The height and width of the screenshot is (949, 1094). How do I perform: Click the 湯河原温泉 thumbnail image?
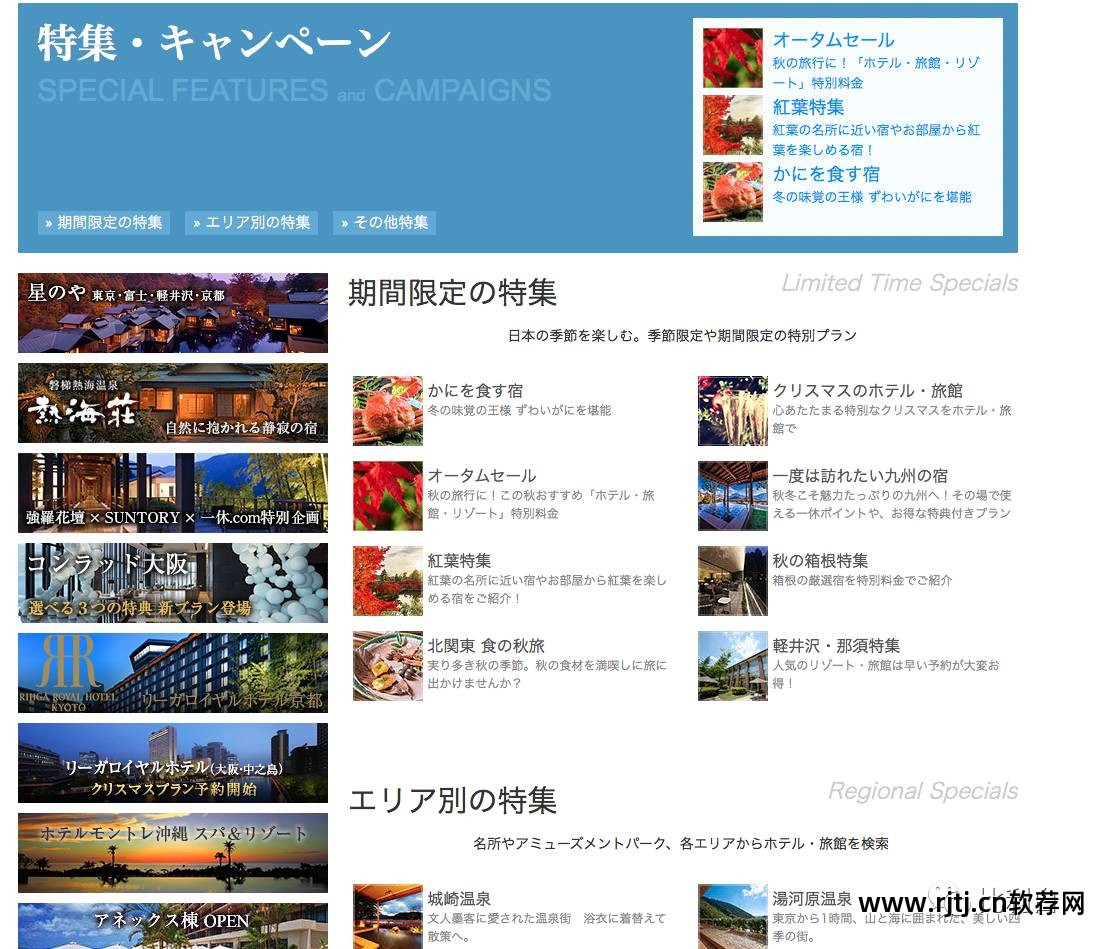733,916
